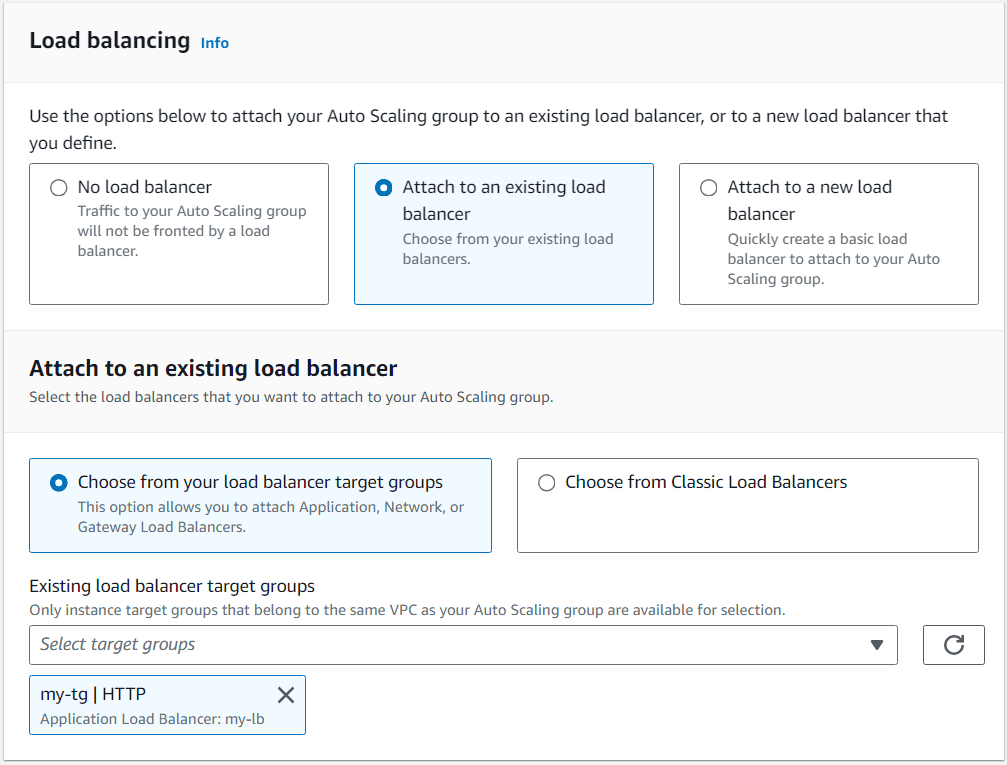Viewport: 1007px width, 765px height.
Task: Click the Attach to new load balancer card
Action: (x=828, y=234)
